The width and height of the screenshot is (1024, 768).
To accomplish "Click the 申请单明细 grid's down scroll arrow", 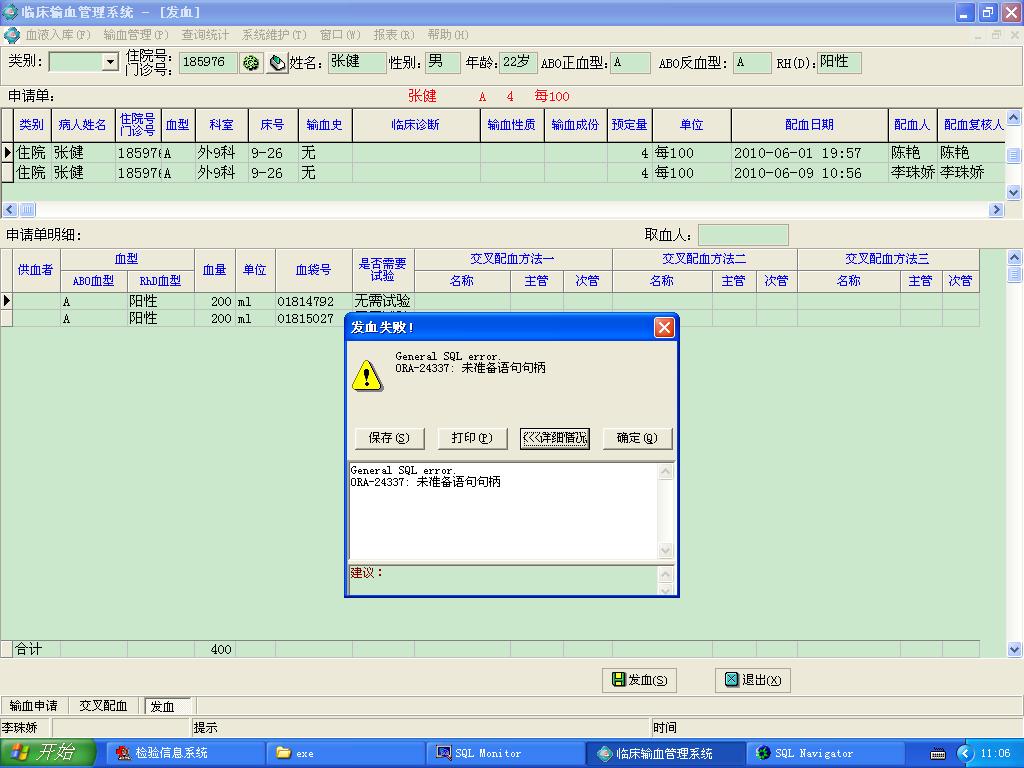I will (1014, 649).
